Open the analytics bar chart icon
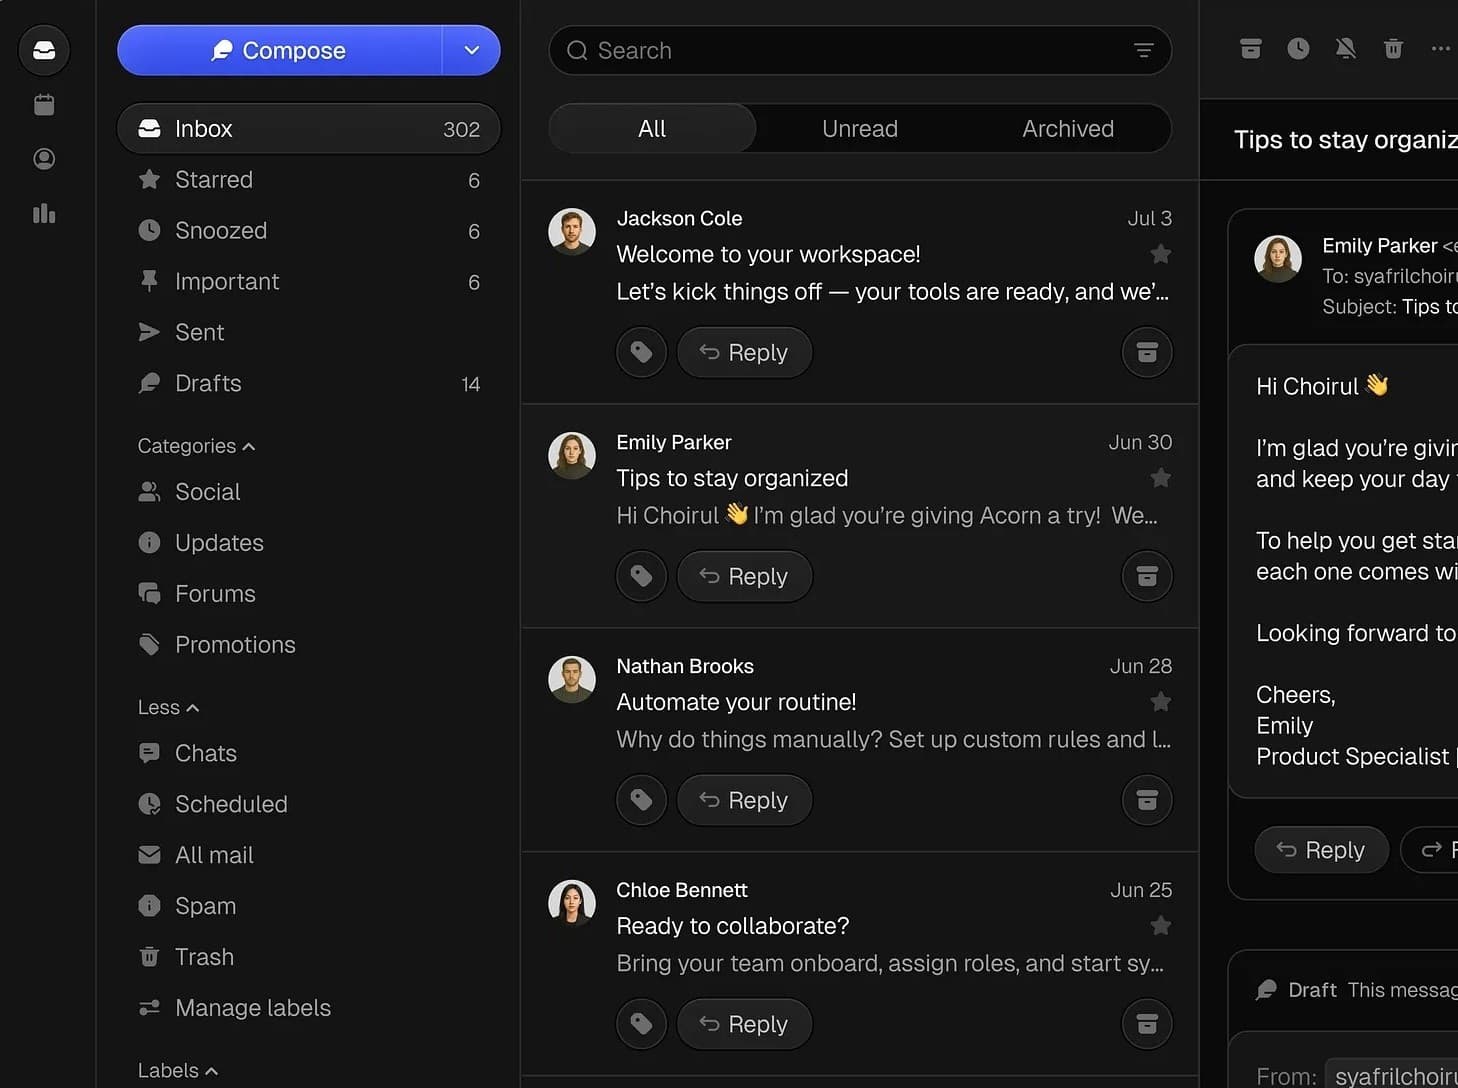The width and height of the screenshot is (1458, 1088). (x=44, y=213)
